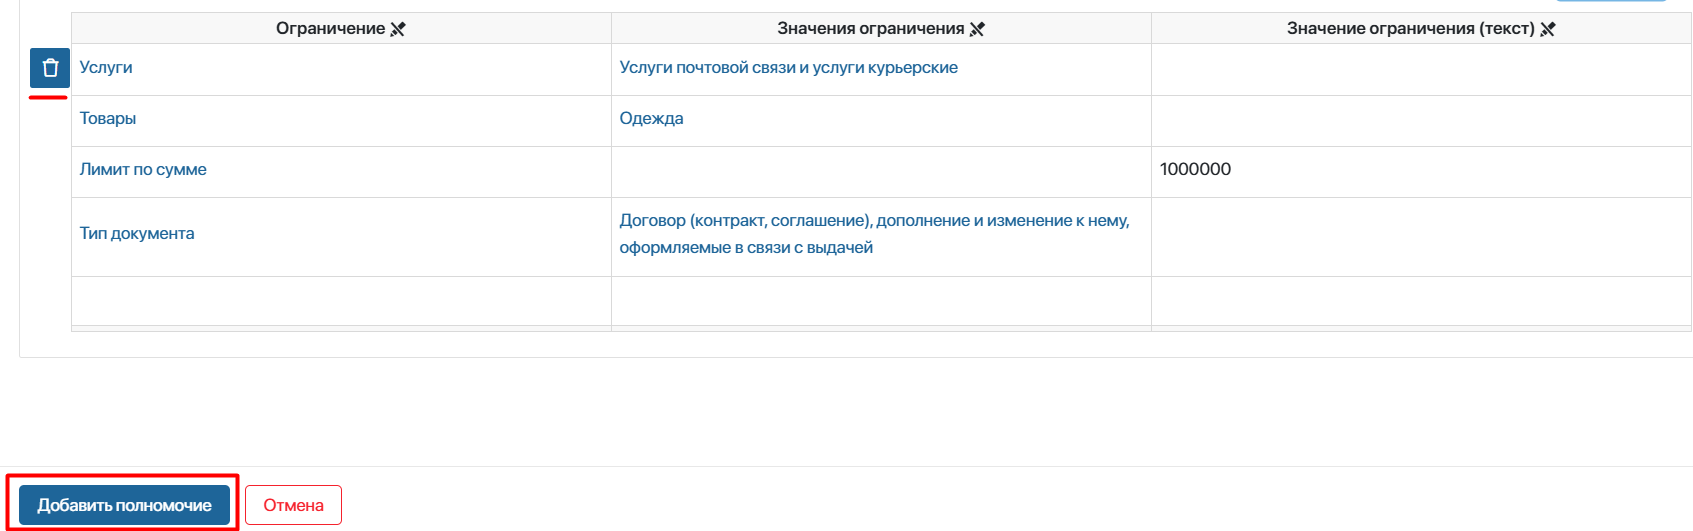This screenshot has height=531, width=1693.
Task: Open the Товары restriction link
Action: click(108, 118)
